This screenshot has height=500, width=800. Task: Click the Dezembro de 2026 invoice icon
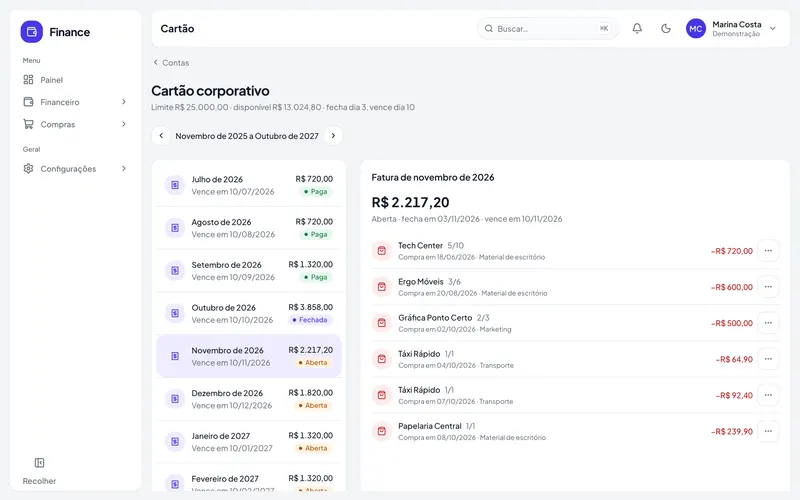pyautogui.click(x=175, y=399)
